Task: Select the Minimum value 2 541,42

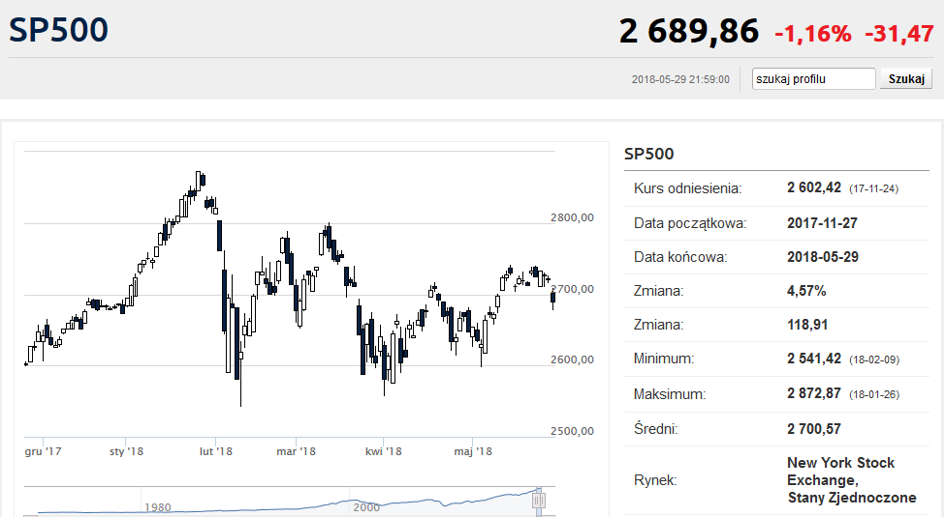Action: tap(814, 359)
